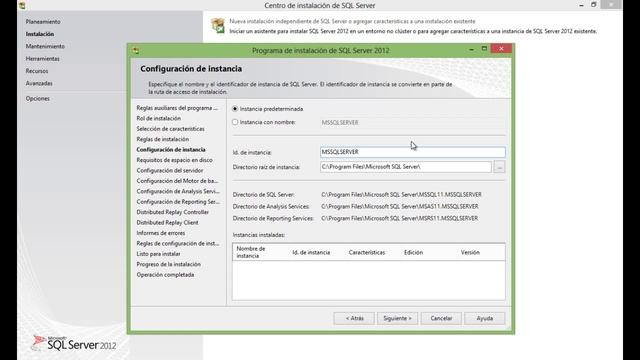Click the MSAS11.MSSQLSERVER directory path text

tap(400, 207)
